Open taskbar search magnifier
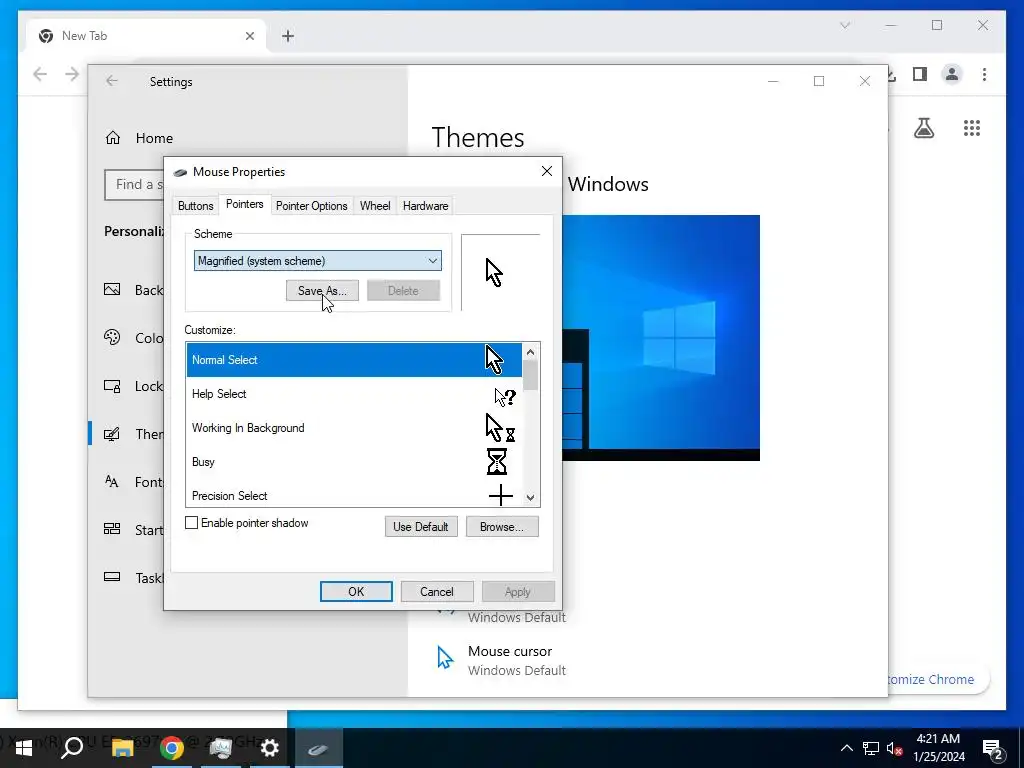This screenshot has width=1024, height=768. click(72, 748)
